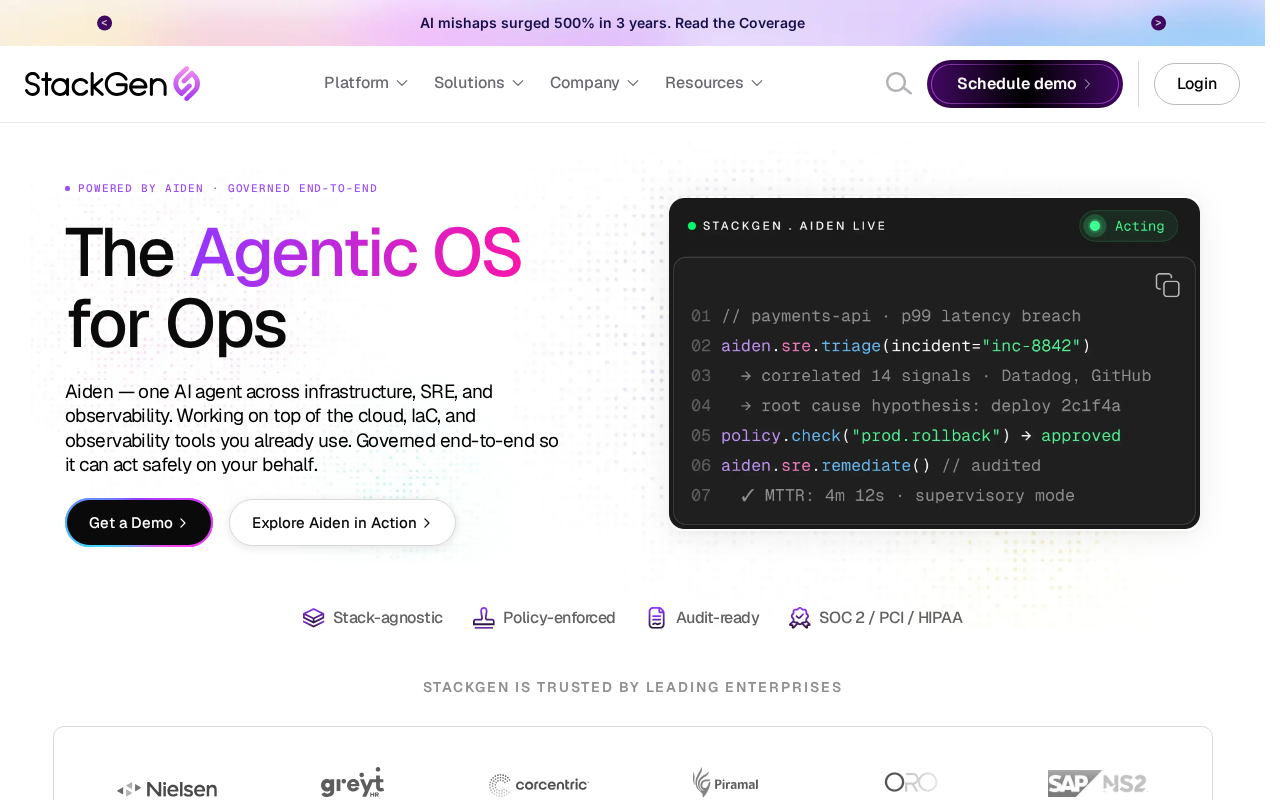This screenshot has height=800, width=1280.
Task: Click the Corcentric logo
Action: click(539, 785)
